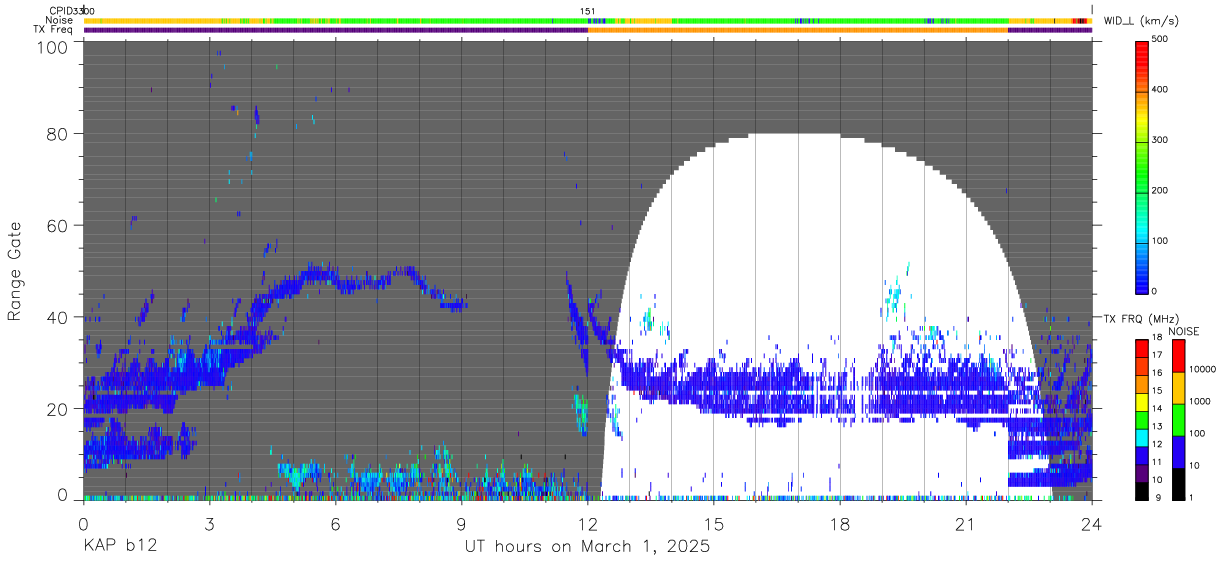
Task: Click the '18' hour tick on the UT axis
Action: point(840,523)
